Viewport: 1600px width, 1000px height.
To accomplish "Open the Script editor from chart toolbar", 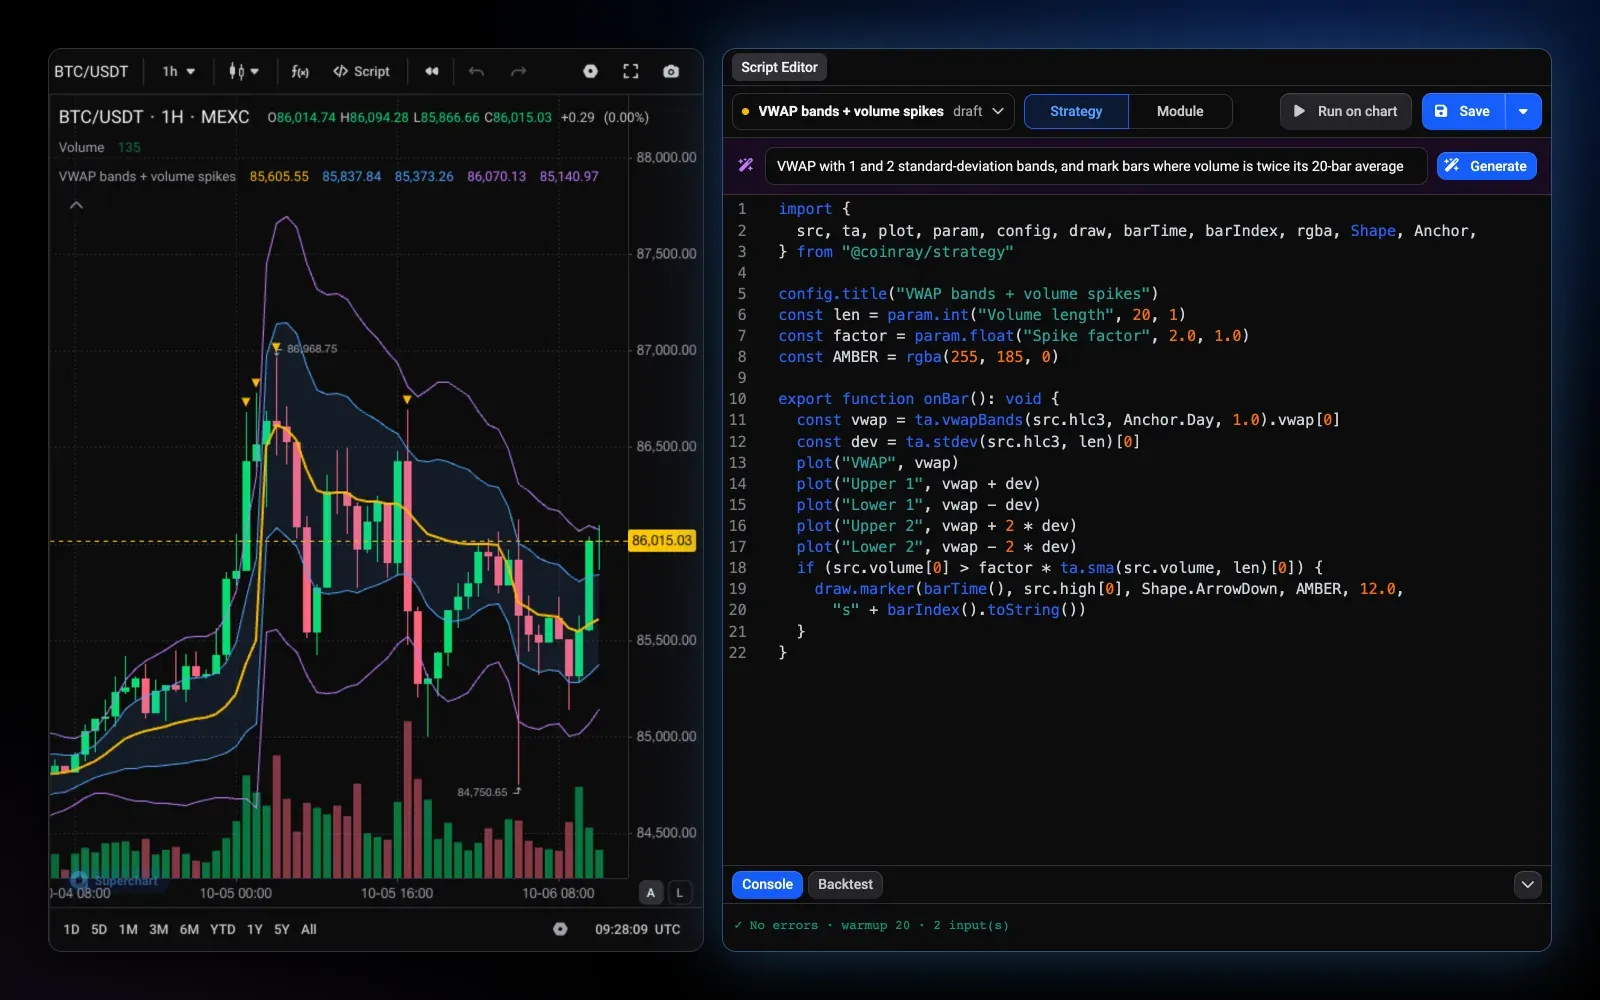I will (x=361, y=71).
